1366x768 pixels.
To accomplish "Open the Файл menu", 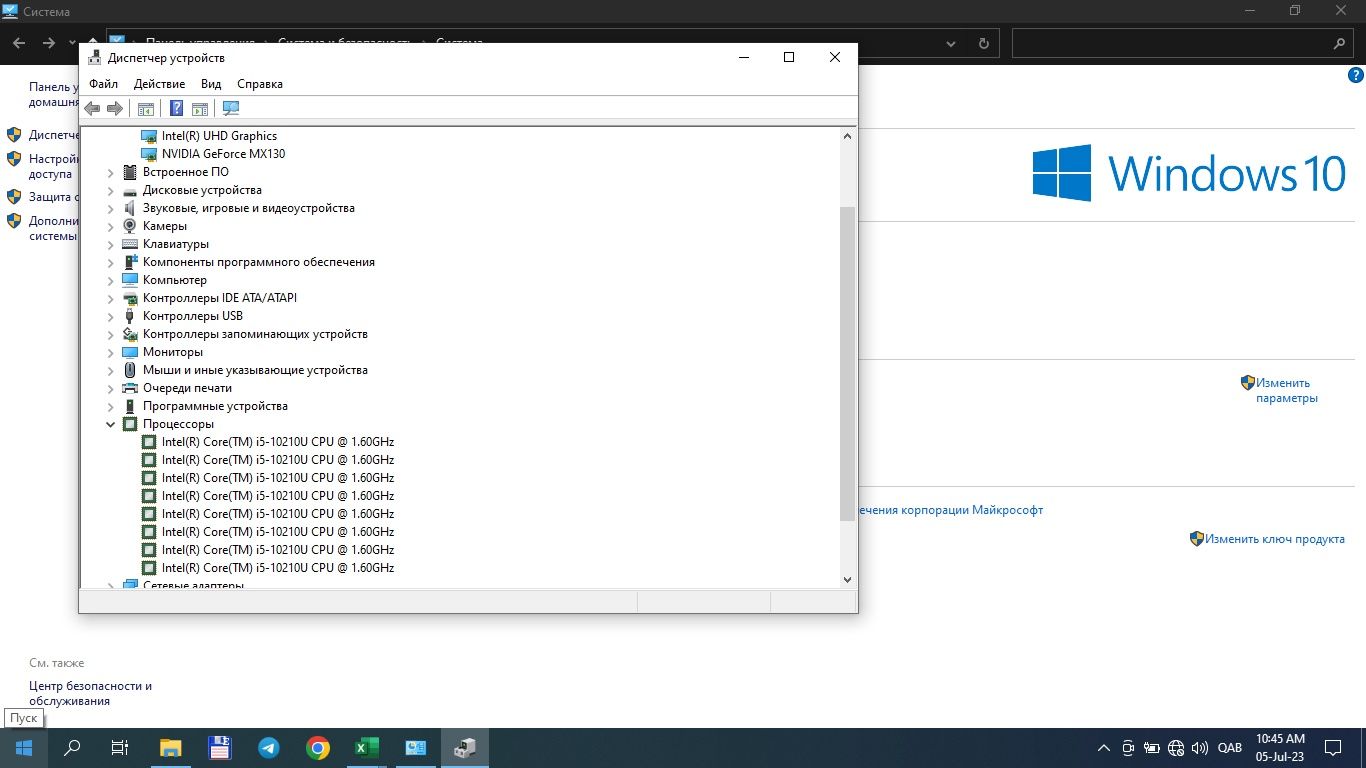I will point(103,84).
